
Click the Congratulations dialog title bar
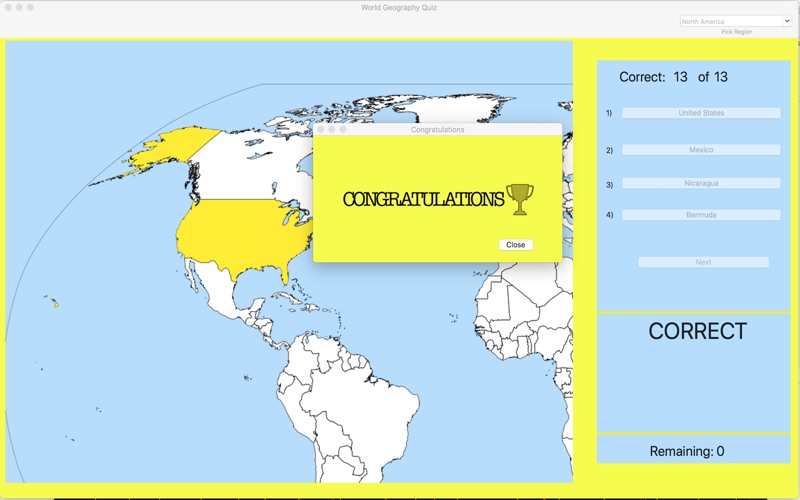437,129
